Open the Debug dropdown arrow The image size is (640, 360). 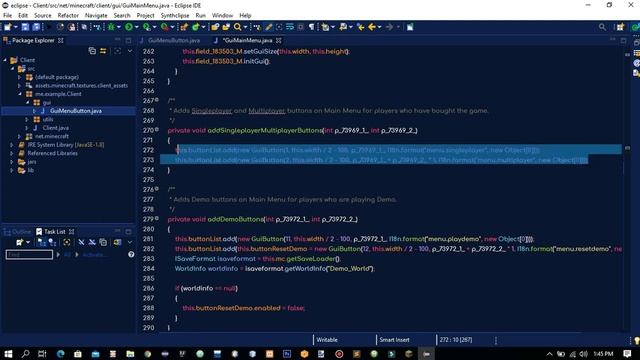pyautogui.click(x=119, y=27)
